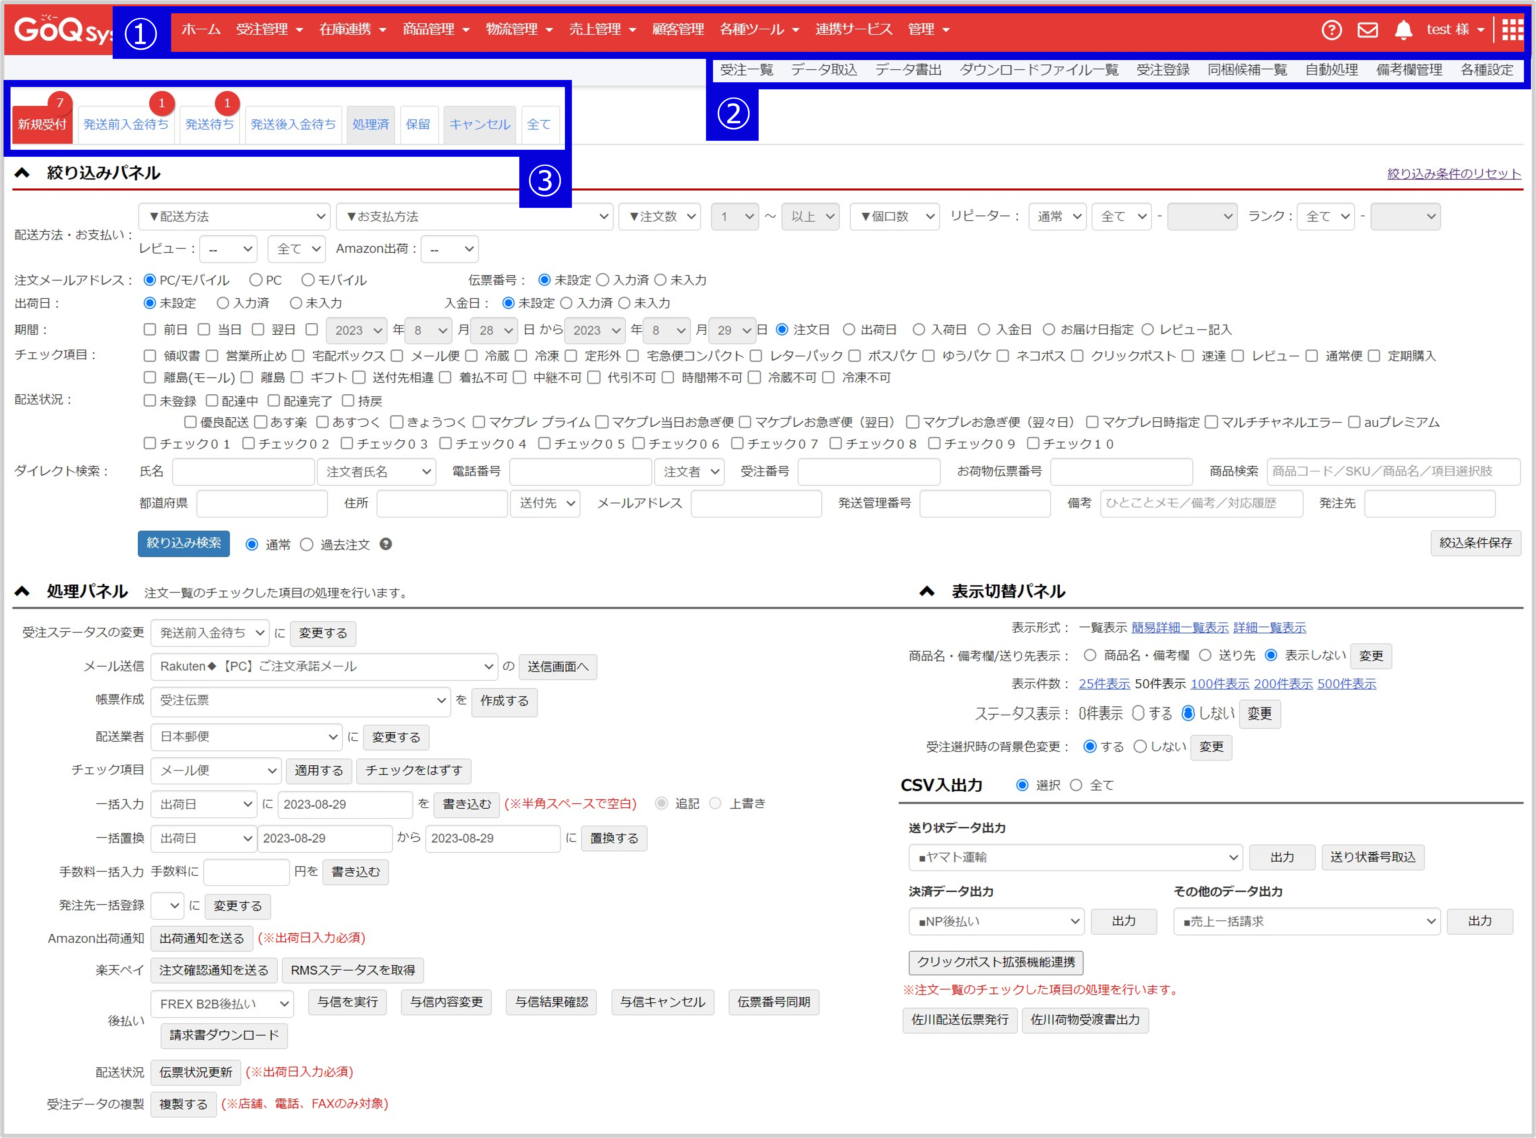This screenshot has height=1138, width=1536.
Task: Click the 電話番号 input field
Action: [x=580, y=471]
